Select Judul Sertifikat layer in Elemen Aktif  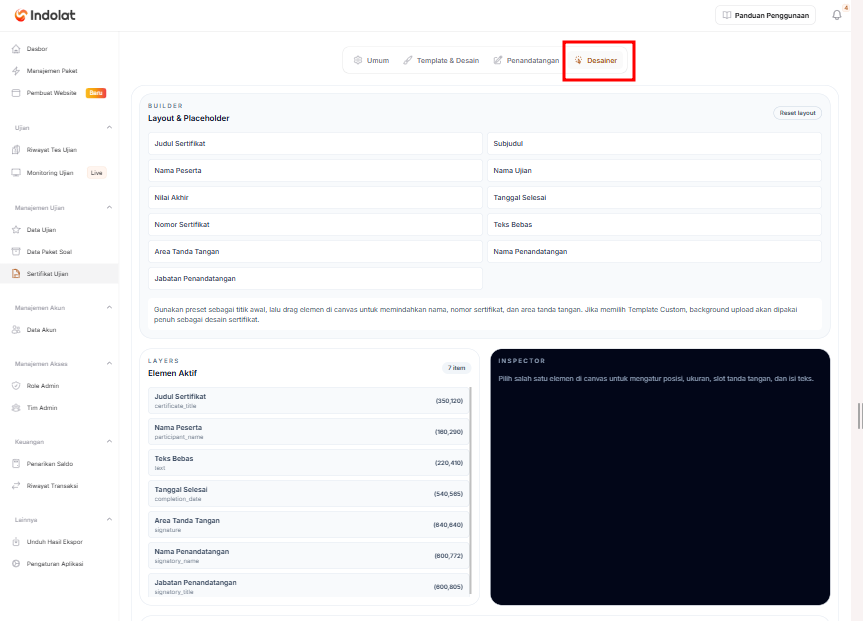click(308, 401)
